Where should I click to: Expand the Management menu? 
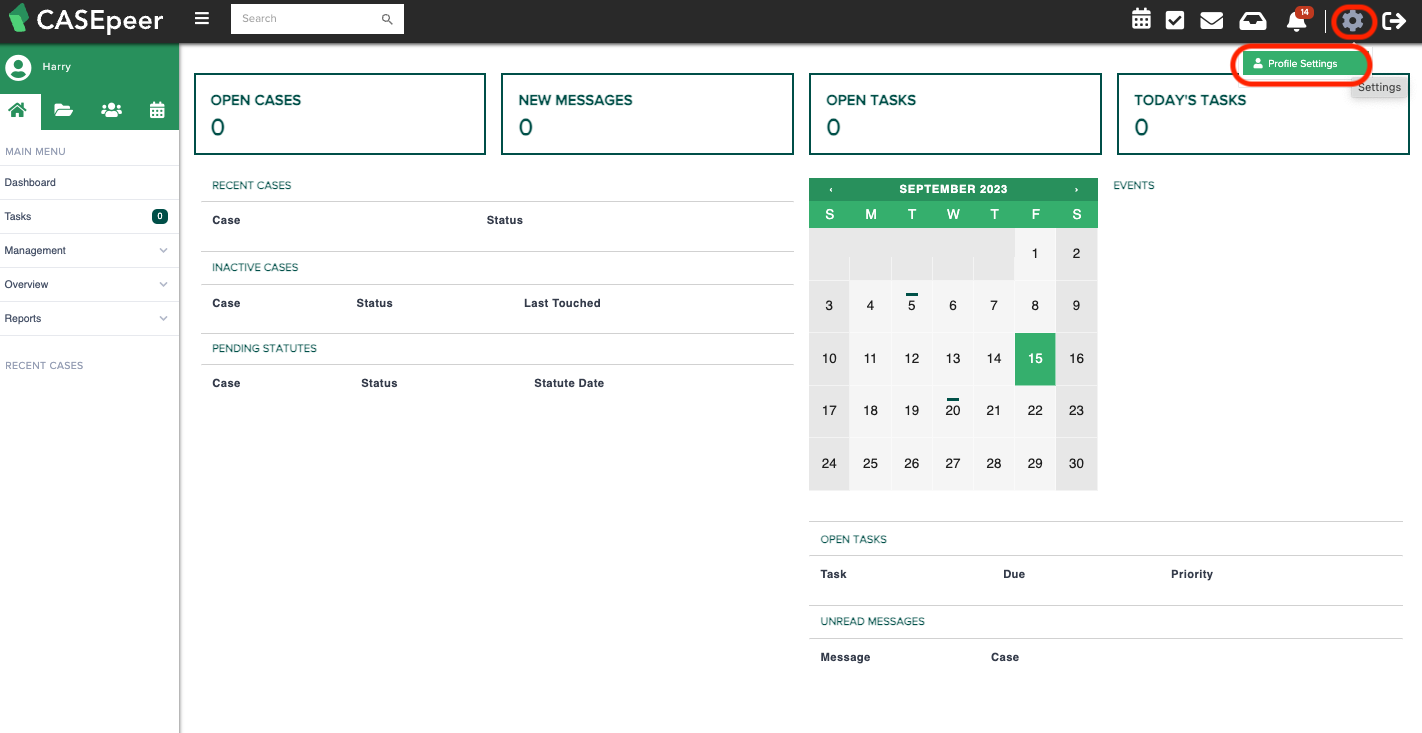click(x=89, y=251)
